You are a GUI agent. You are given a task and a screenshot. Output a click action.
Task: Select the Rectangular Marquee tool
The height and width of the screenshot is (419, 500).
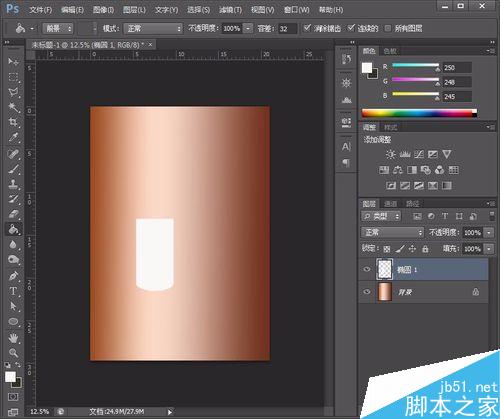pyautogui.click(x=13, y=77)
